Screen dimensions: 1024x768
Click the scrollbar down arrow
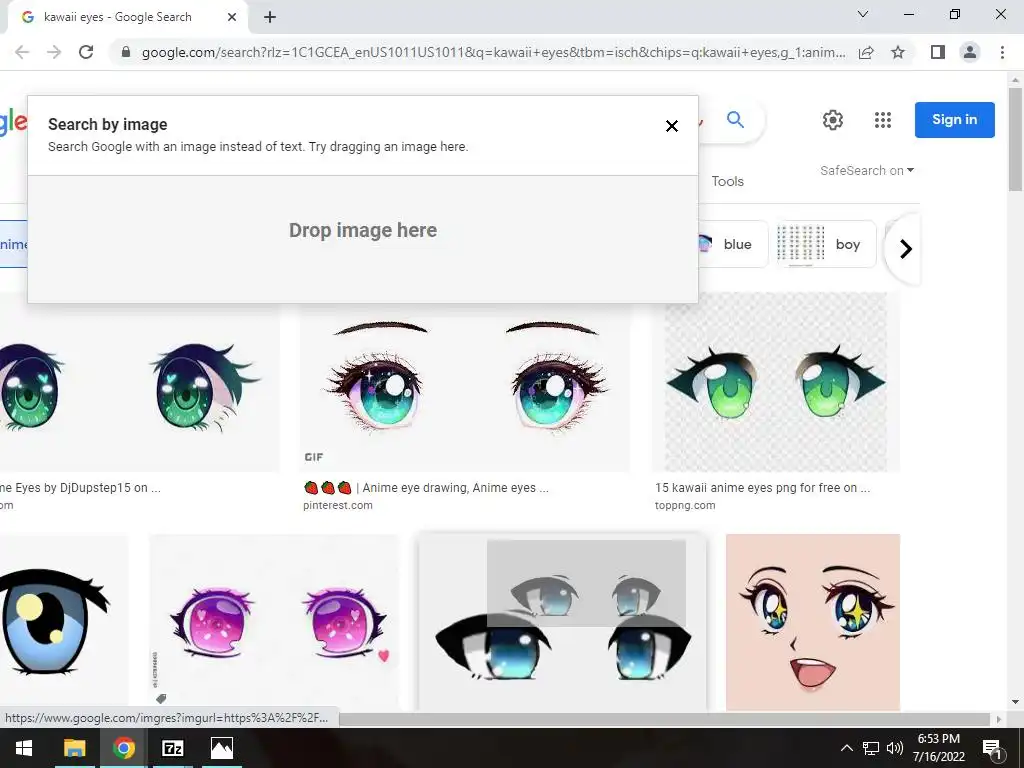1015,702
